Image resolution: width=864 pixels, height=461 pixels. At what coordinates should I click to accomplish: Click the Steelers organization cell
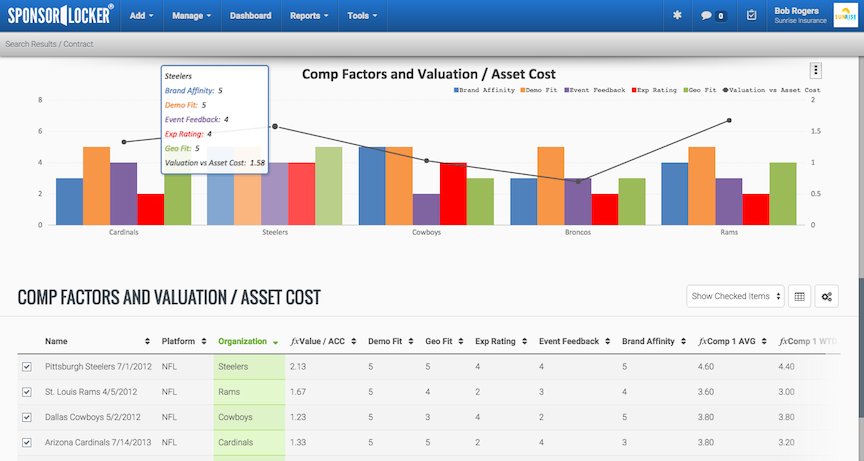249,366
